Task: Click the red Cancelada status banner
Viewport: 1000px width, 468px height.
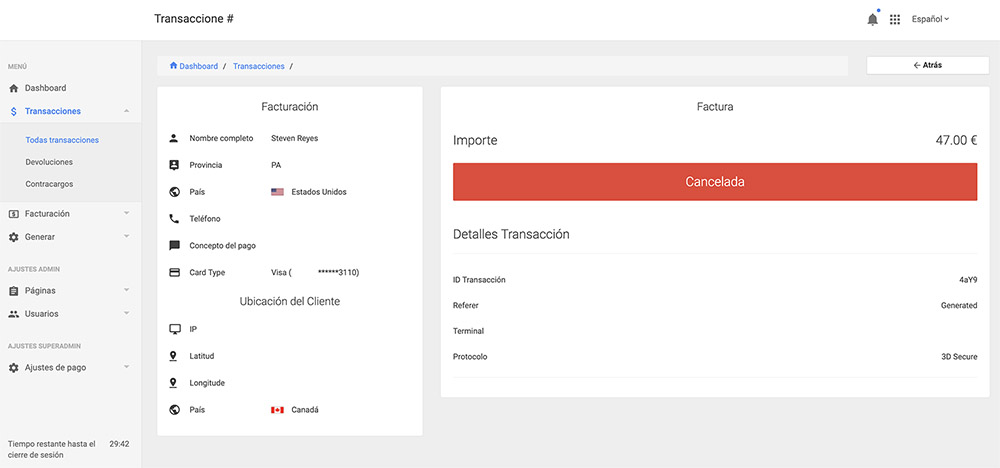Action: [x=715, y=182]
